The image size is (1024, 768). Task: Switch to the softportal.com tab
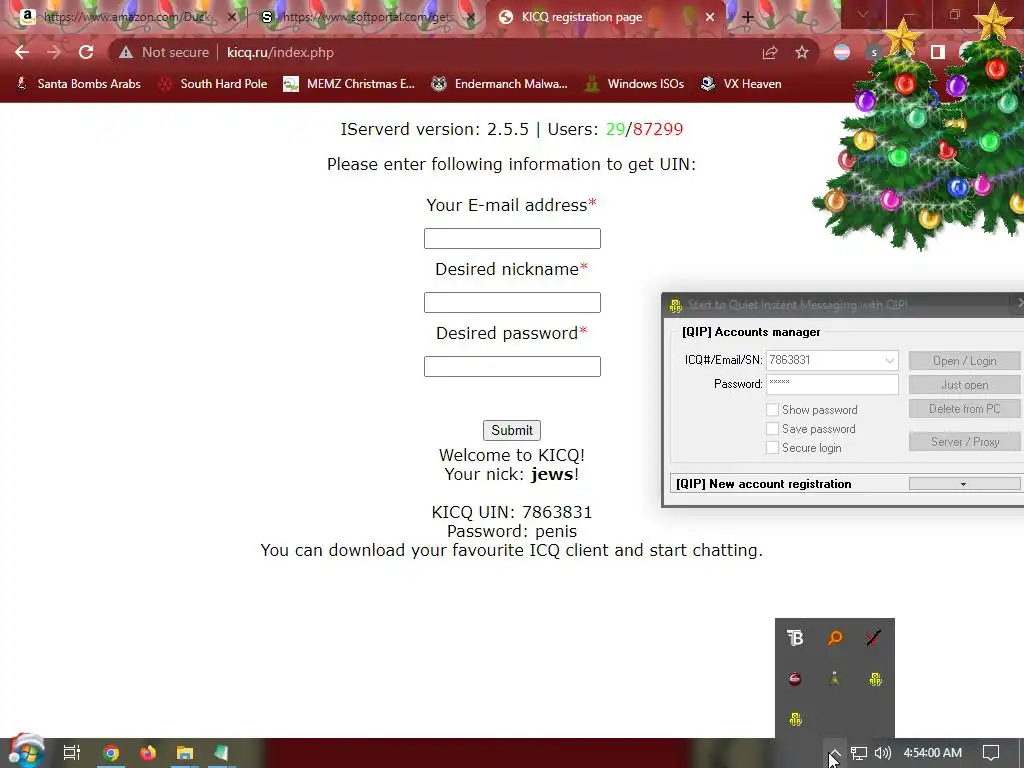click(366, 18)
